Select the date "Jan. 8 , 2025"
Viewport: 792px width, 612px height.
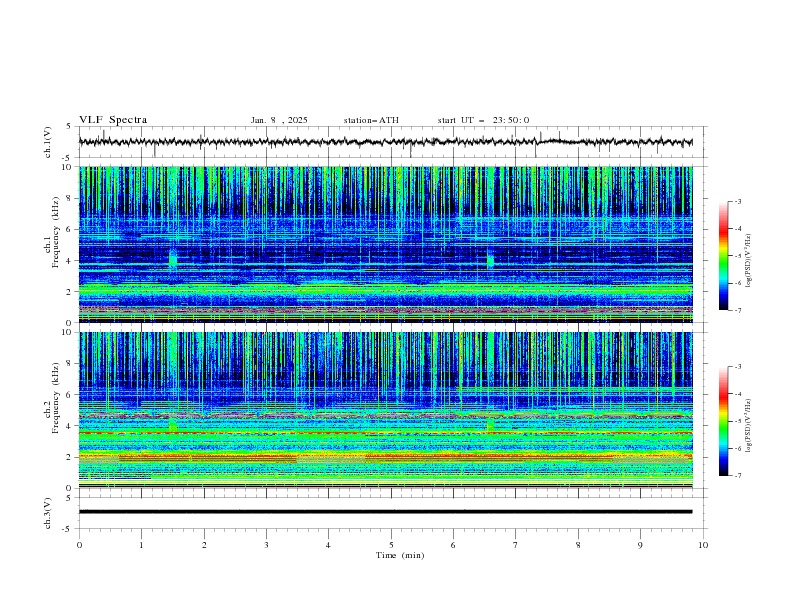point(279,120)
